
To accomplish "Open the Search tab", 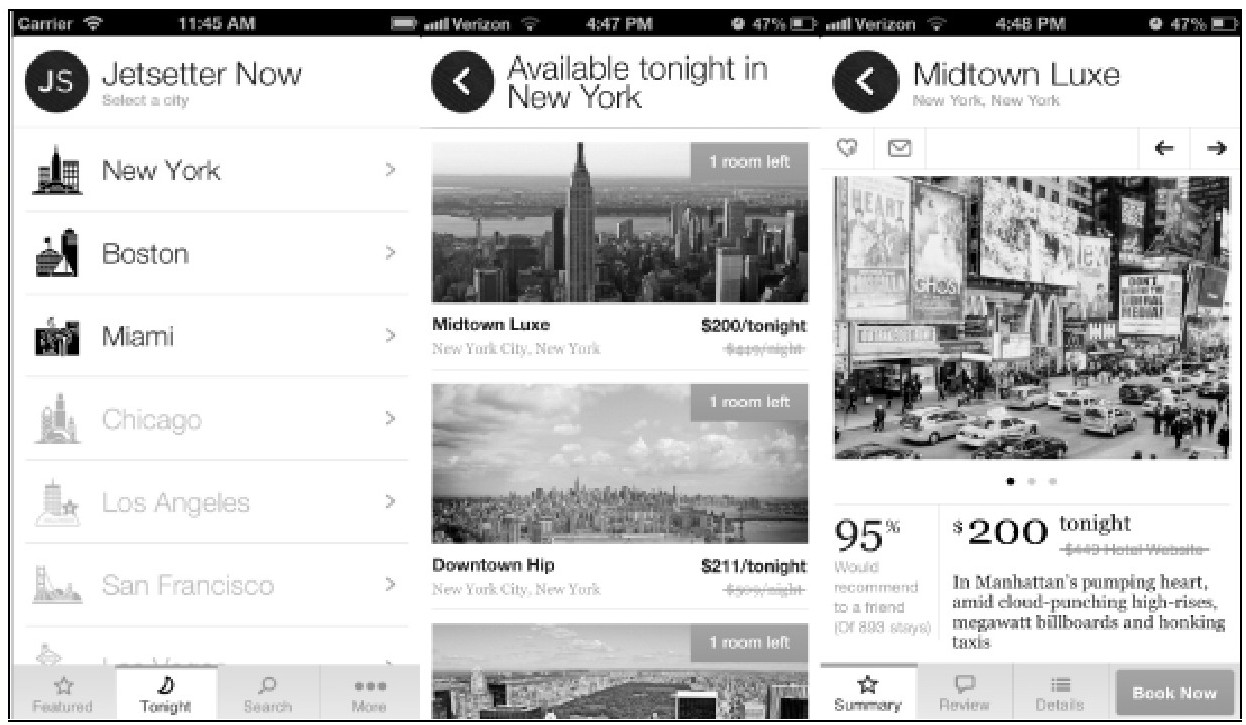I will [x=267, y=693].
